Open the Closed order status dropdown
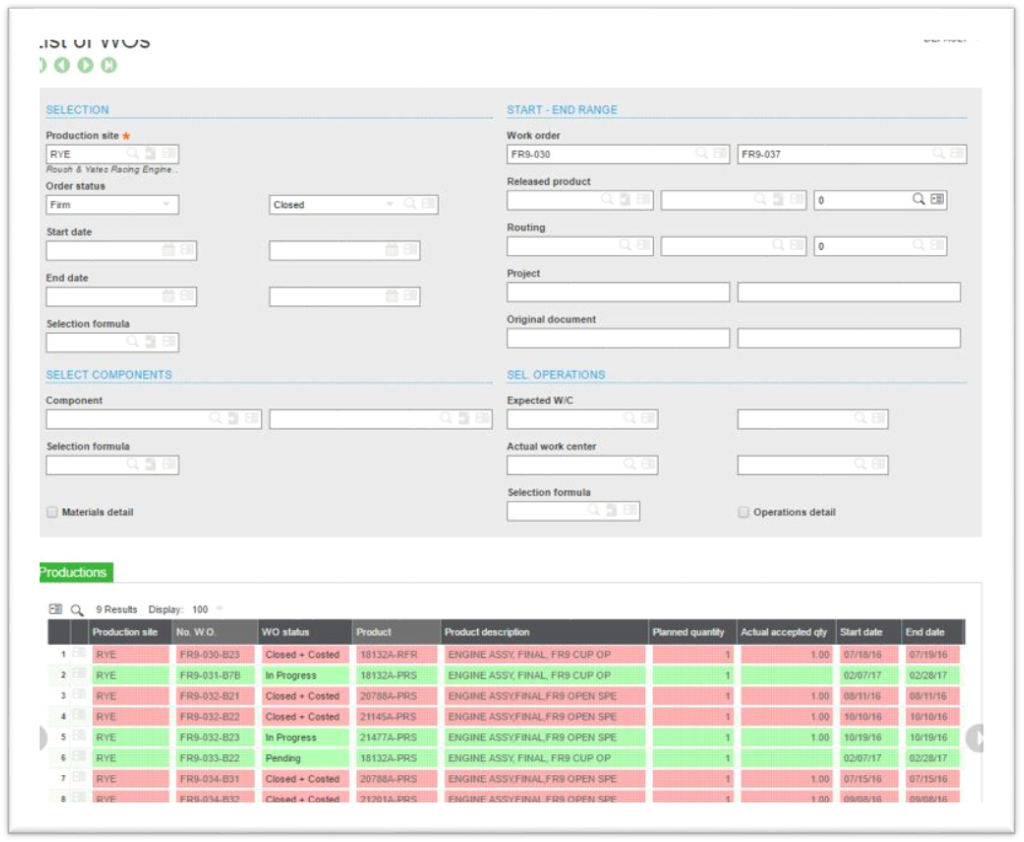Screen dimensions: 1024x842 tap(390, 204)
